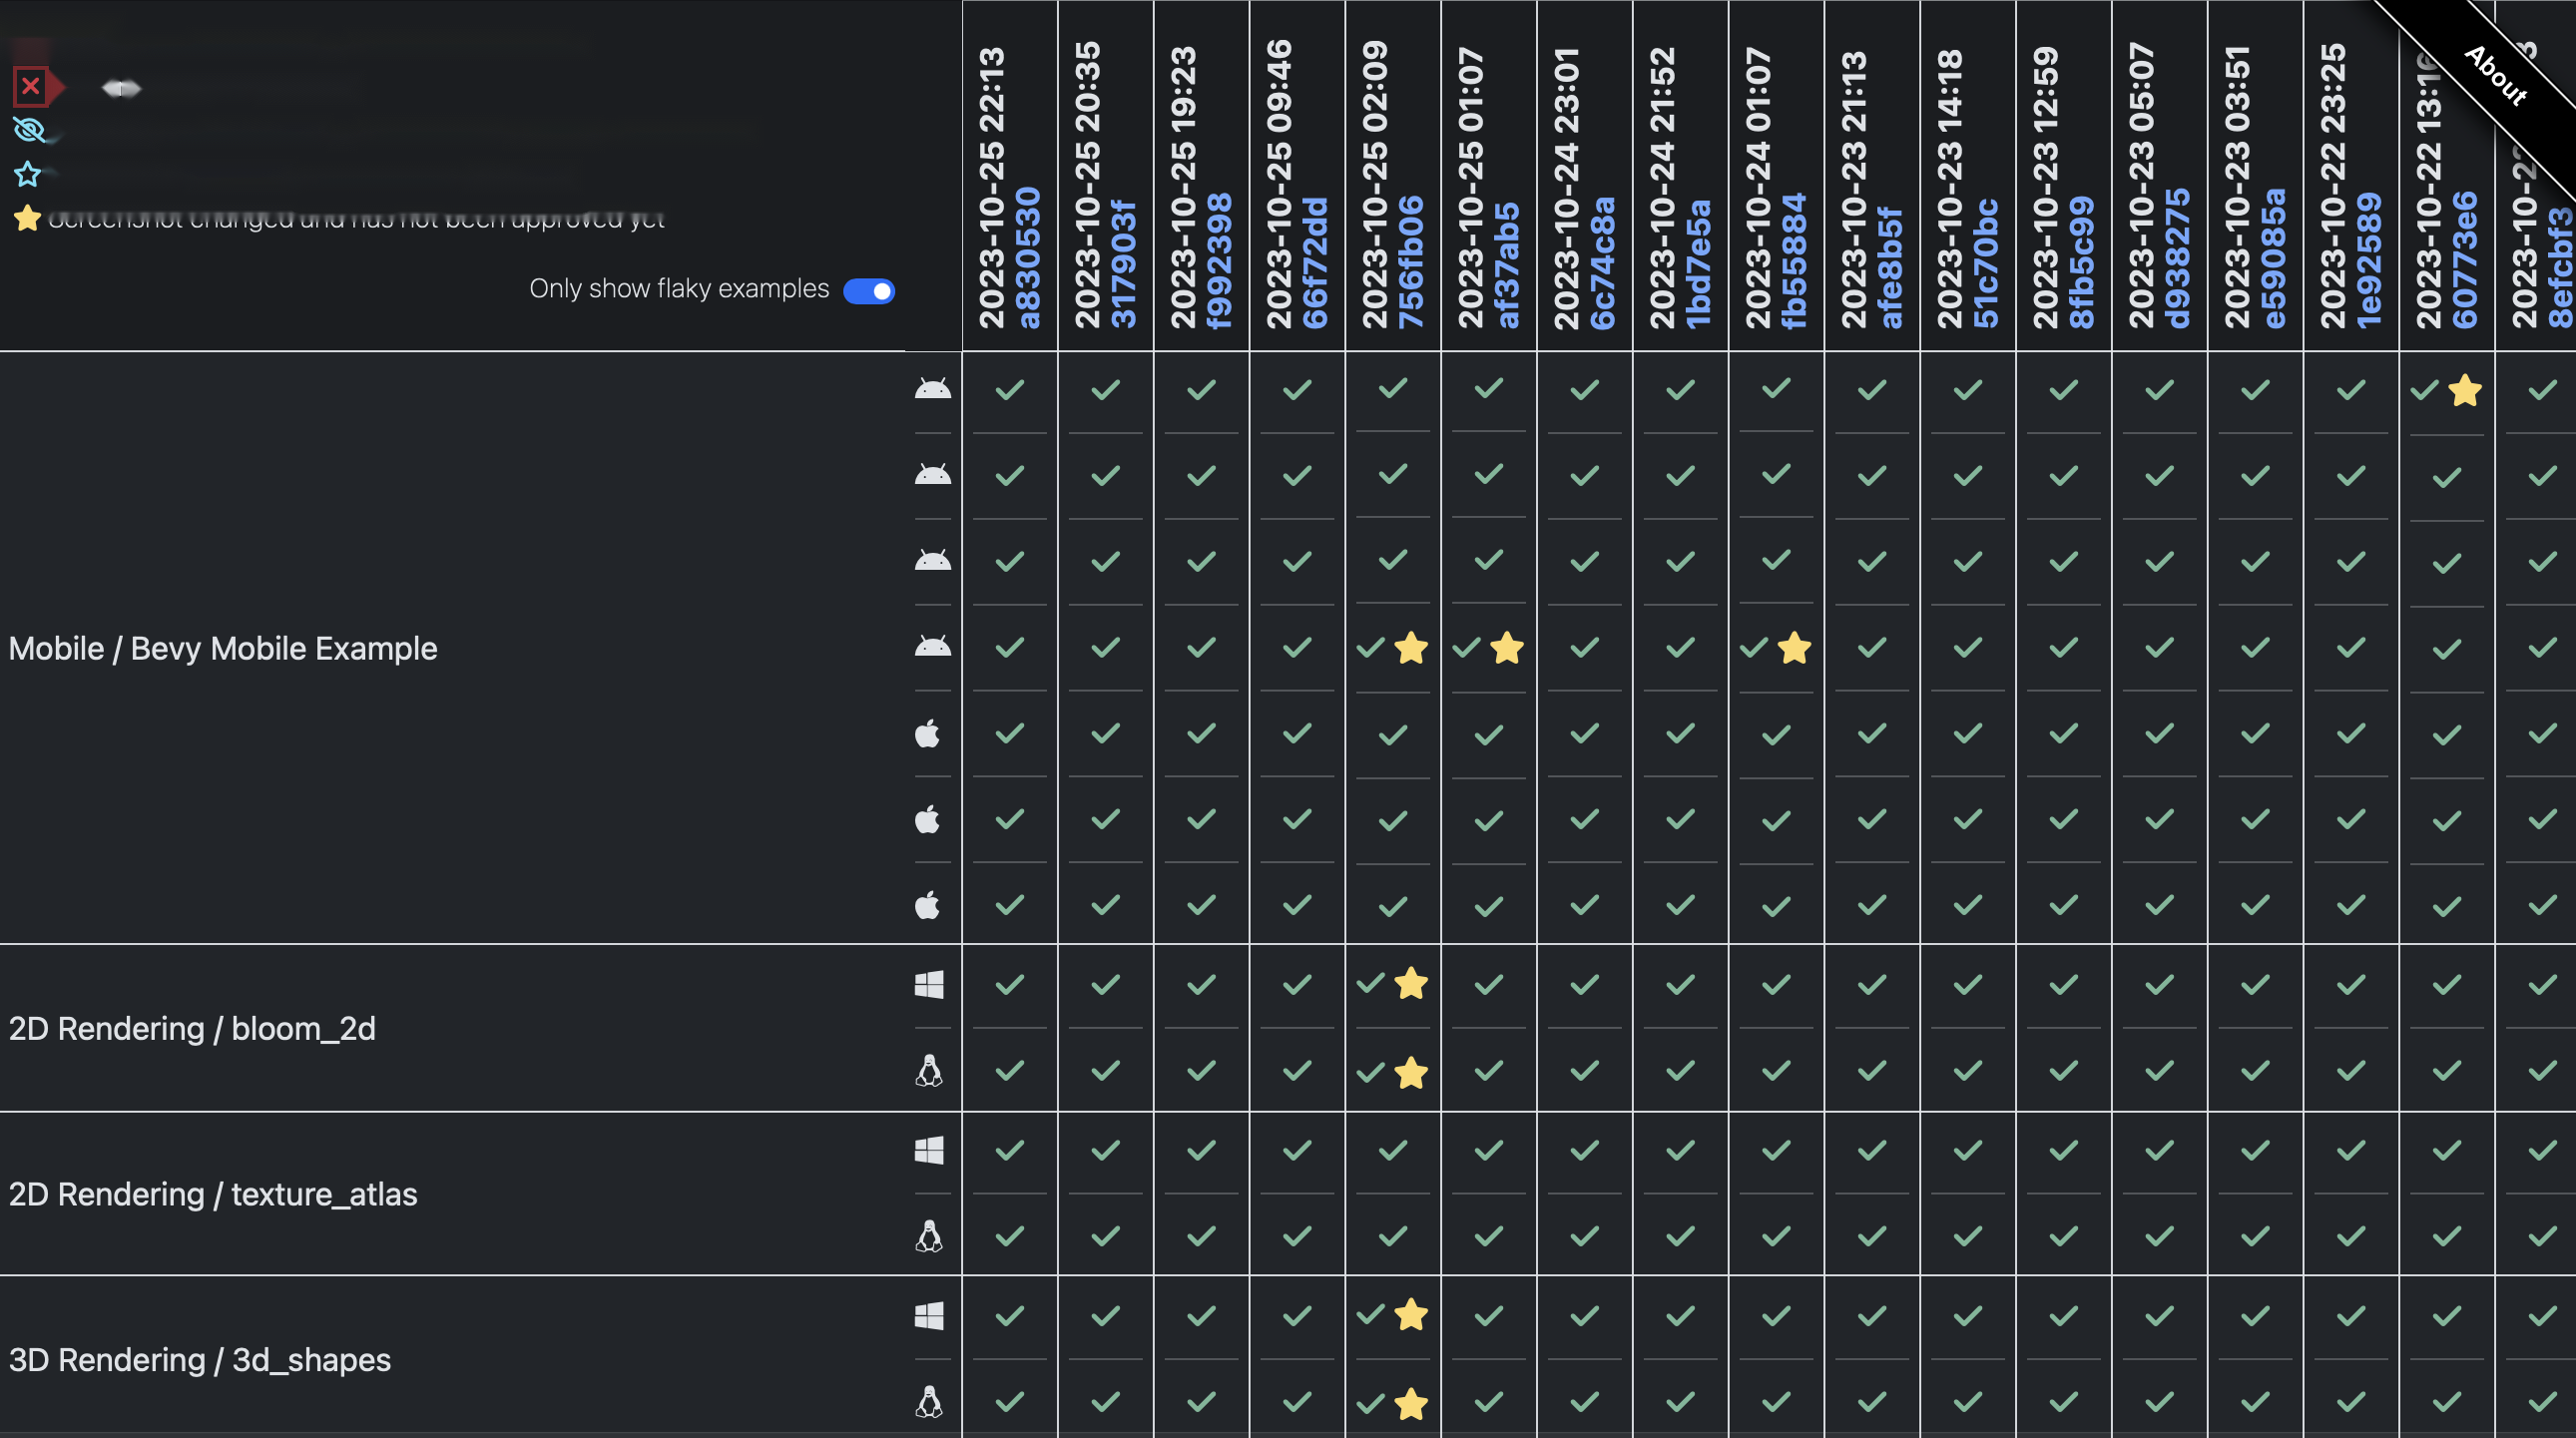Click Mobile example star in 756fb06 column
The width and height of the screenshot is (2576, 1438).
coord(1411,648)
